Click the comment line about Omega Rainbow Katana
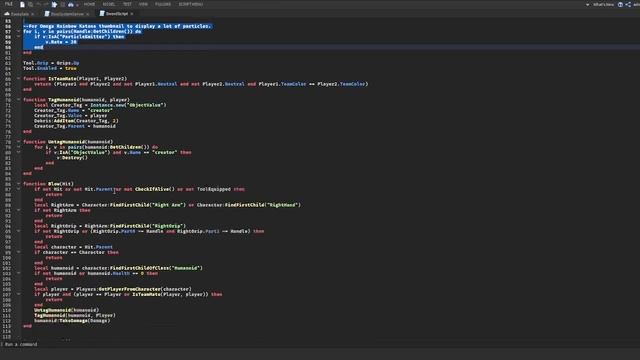 (117, 26)
